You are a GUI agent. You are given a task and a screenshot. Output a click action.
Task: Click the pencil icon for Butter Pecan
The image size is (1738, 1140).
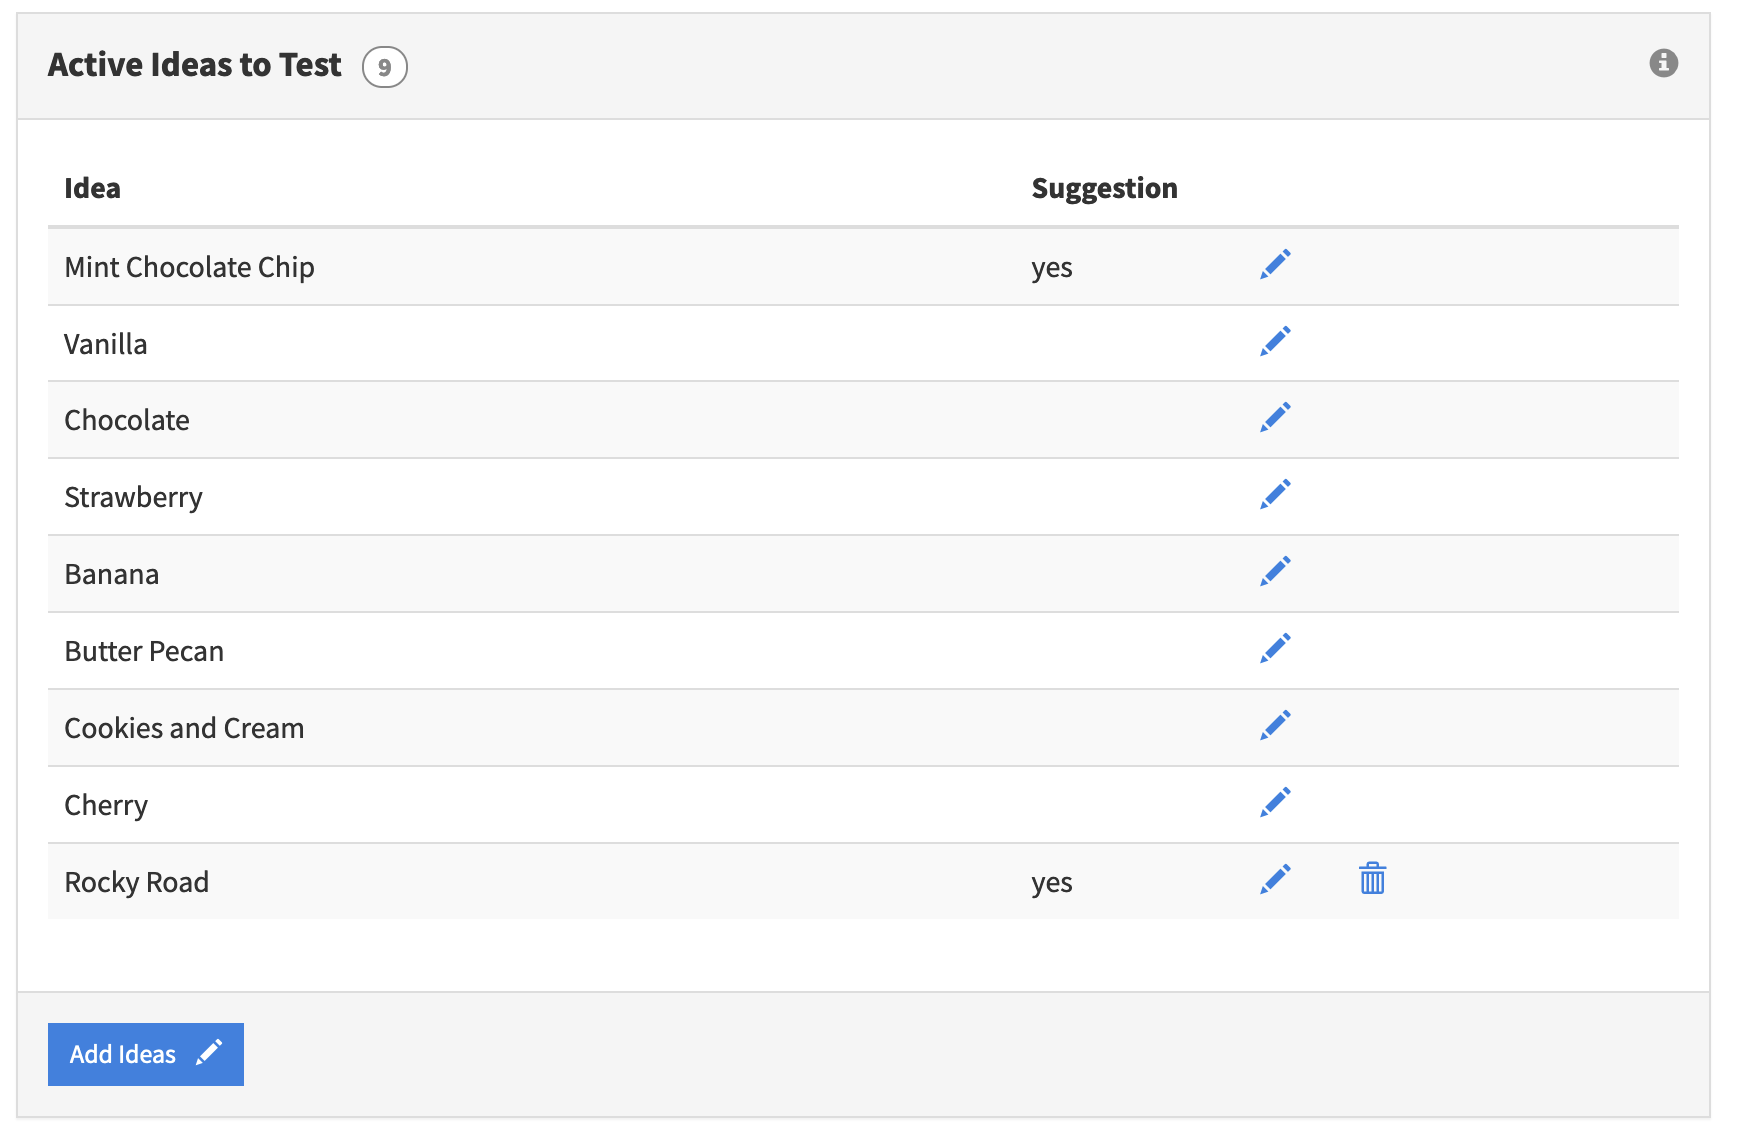click(x=1275, y=649)
